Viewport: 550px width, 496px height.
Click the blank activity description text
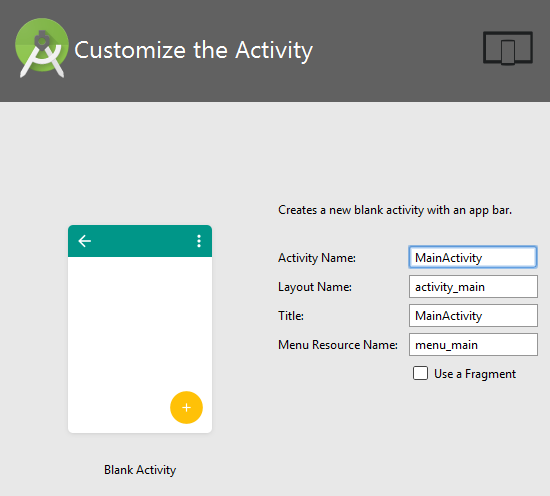[x=395, y=210]
